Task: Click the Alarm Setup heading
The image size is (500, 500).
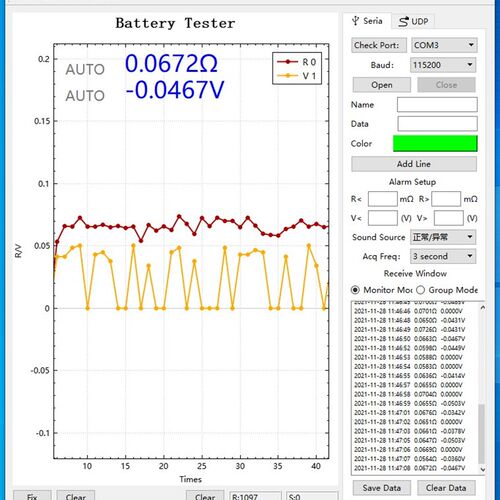Action: tap(412, 182)
